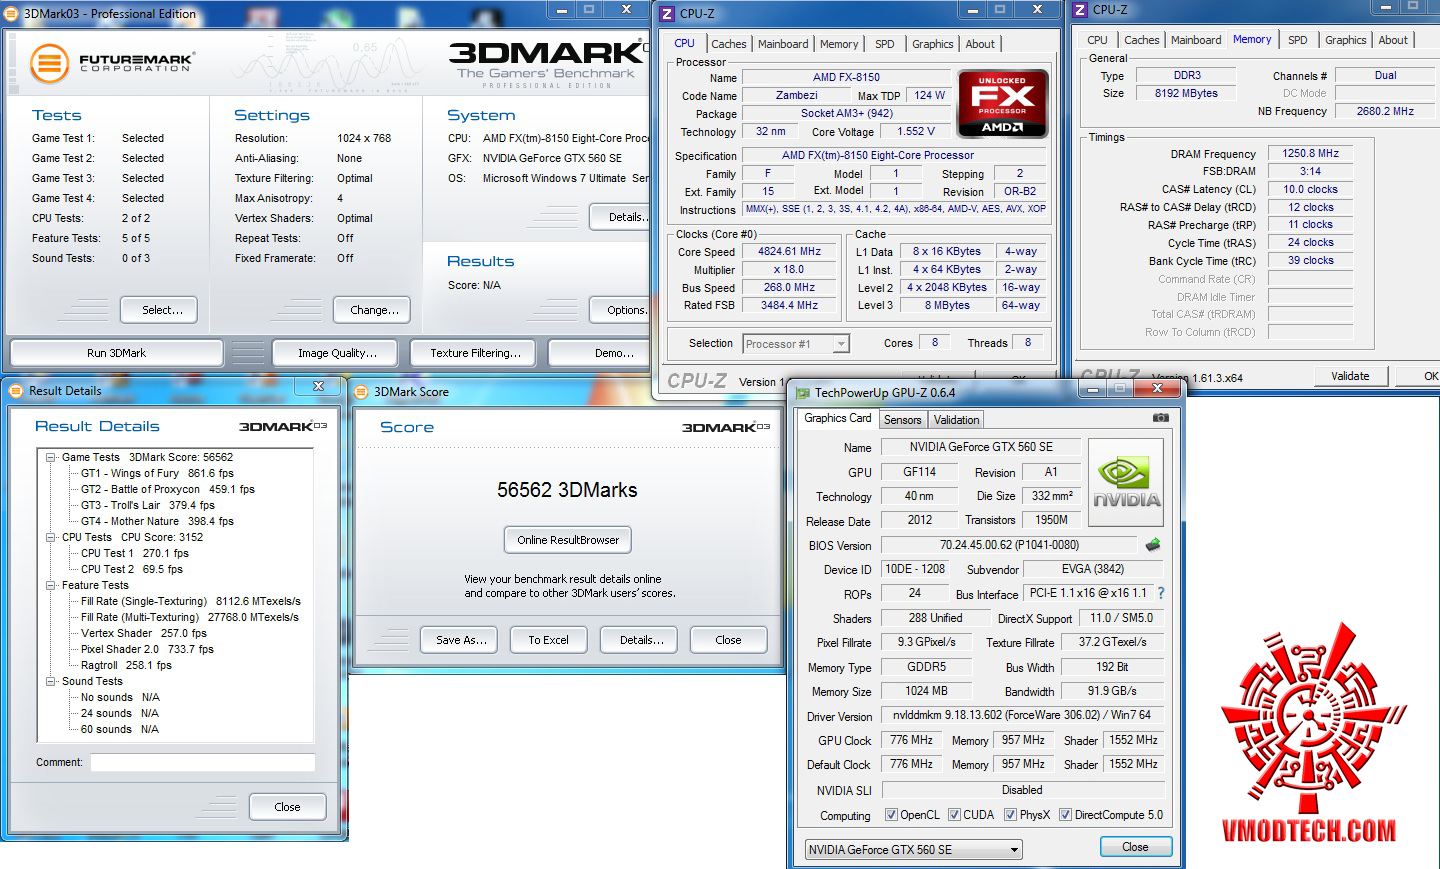1440x869 pixels.
Task: Click the AMD FX processor logo
Action: (1002, 103)
